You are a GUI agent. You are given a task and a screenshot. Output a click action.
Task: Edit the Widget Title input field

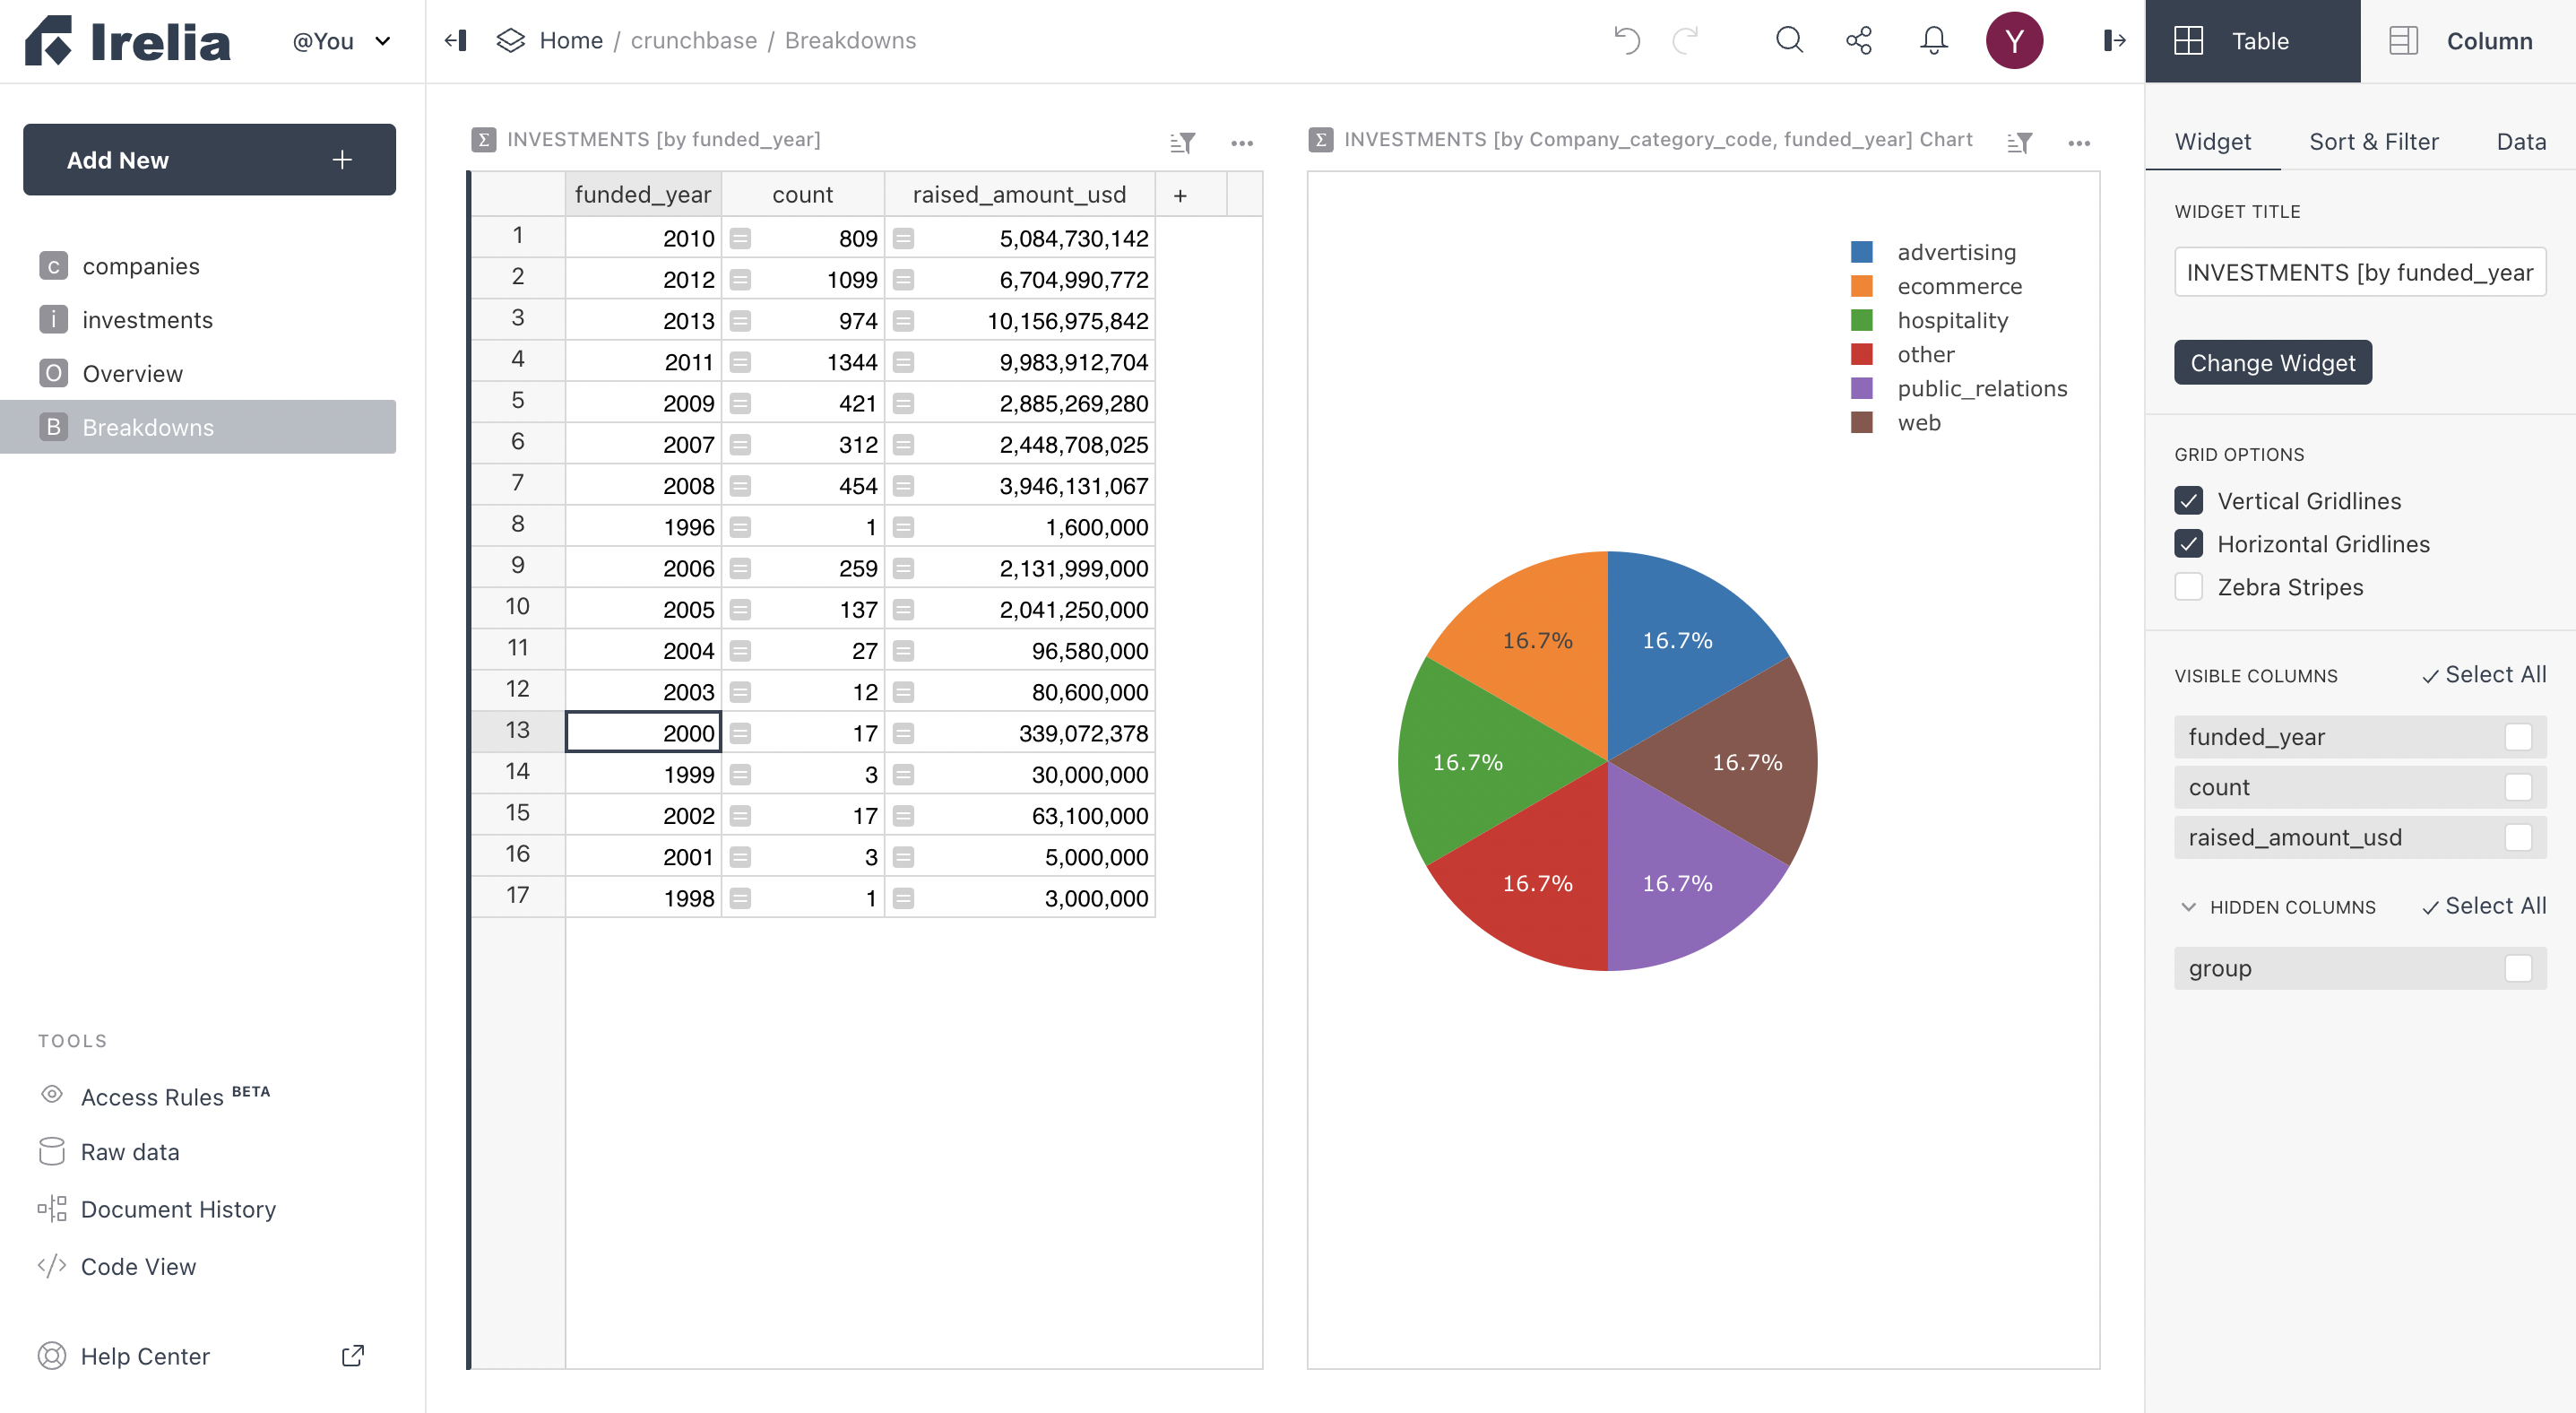point(2359,272)
